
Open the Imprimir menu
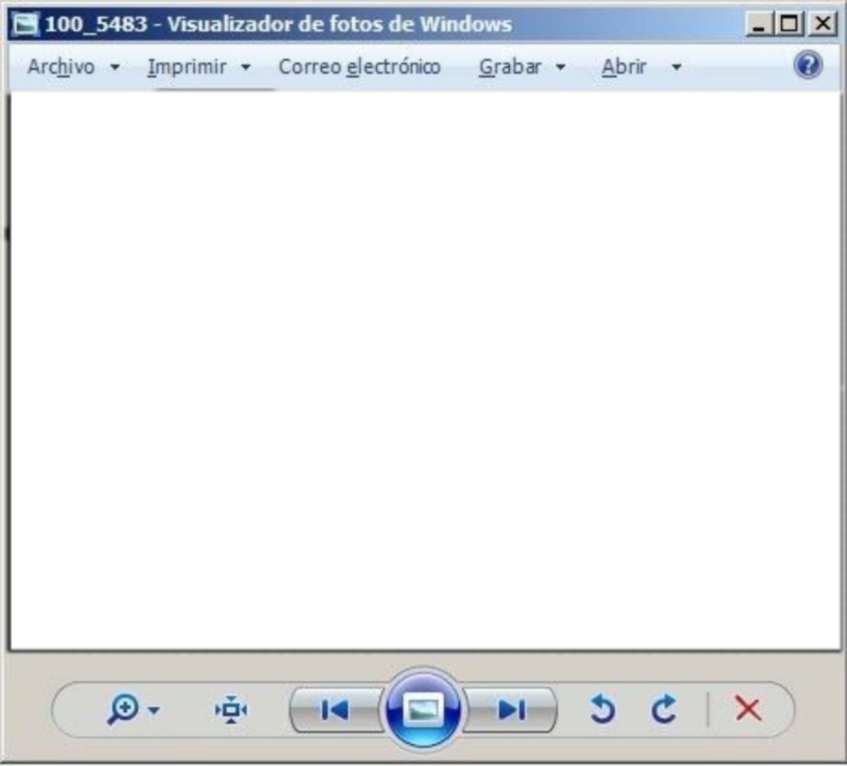[187, 67]
